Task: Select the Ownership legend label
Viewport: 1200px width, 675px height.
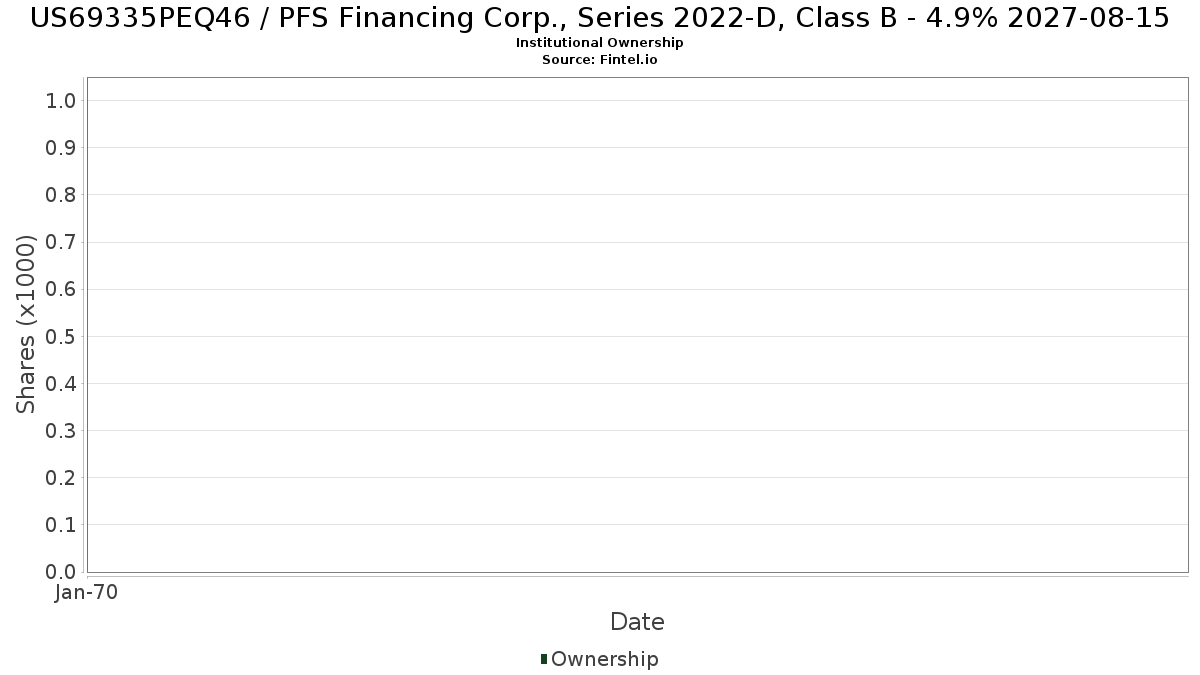Action: coord(605,659)
